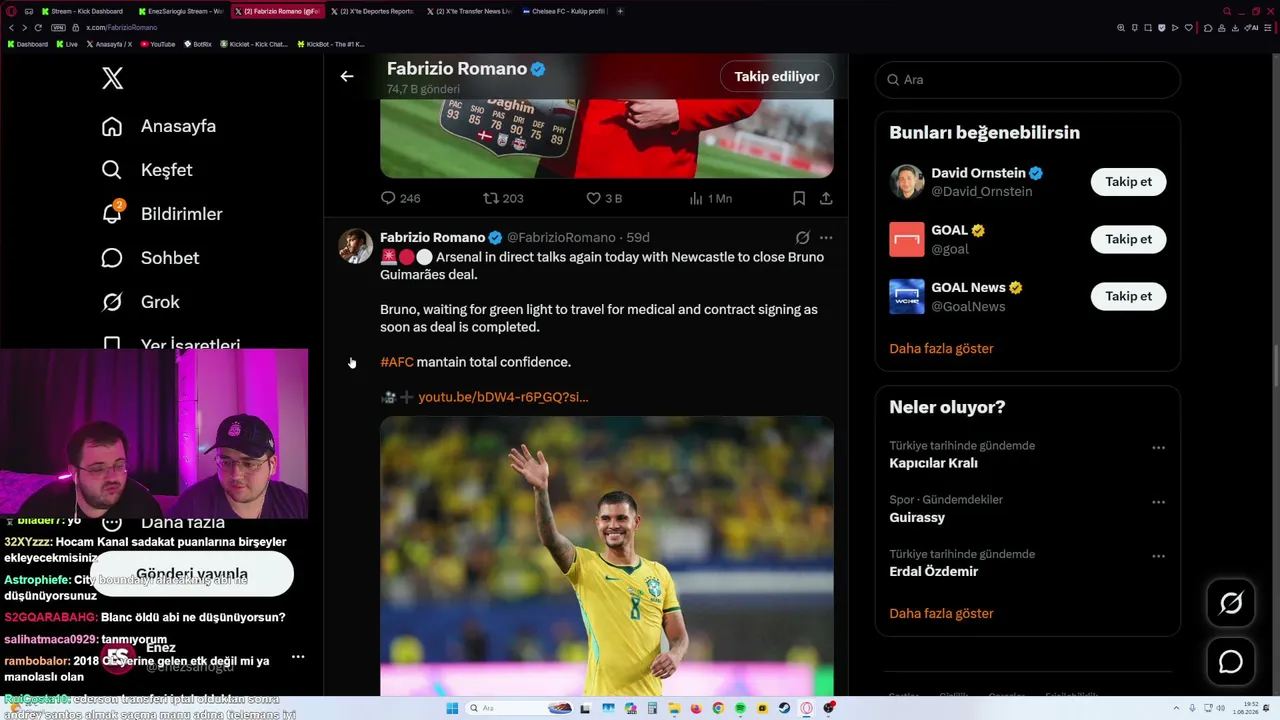Share the post above the Arsenal tweet
The height and width of the screenshot is (720, 1280).
(826, 198)
